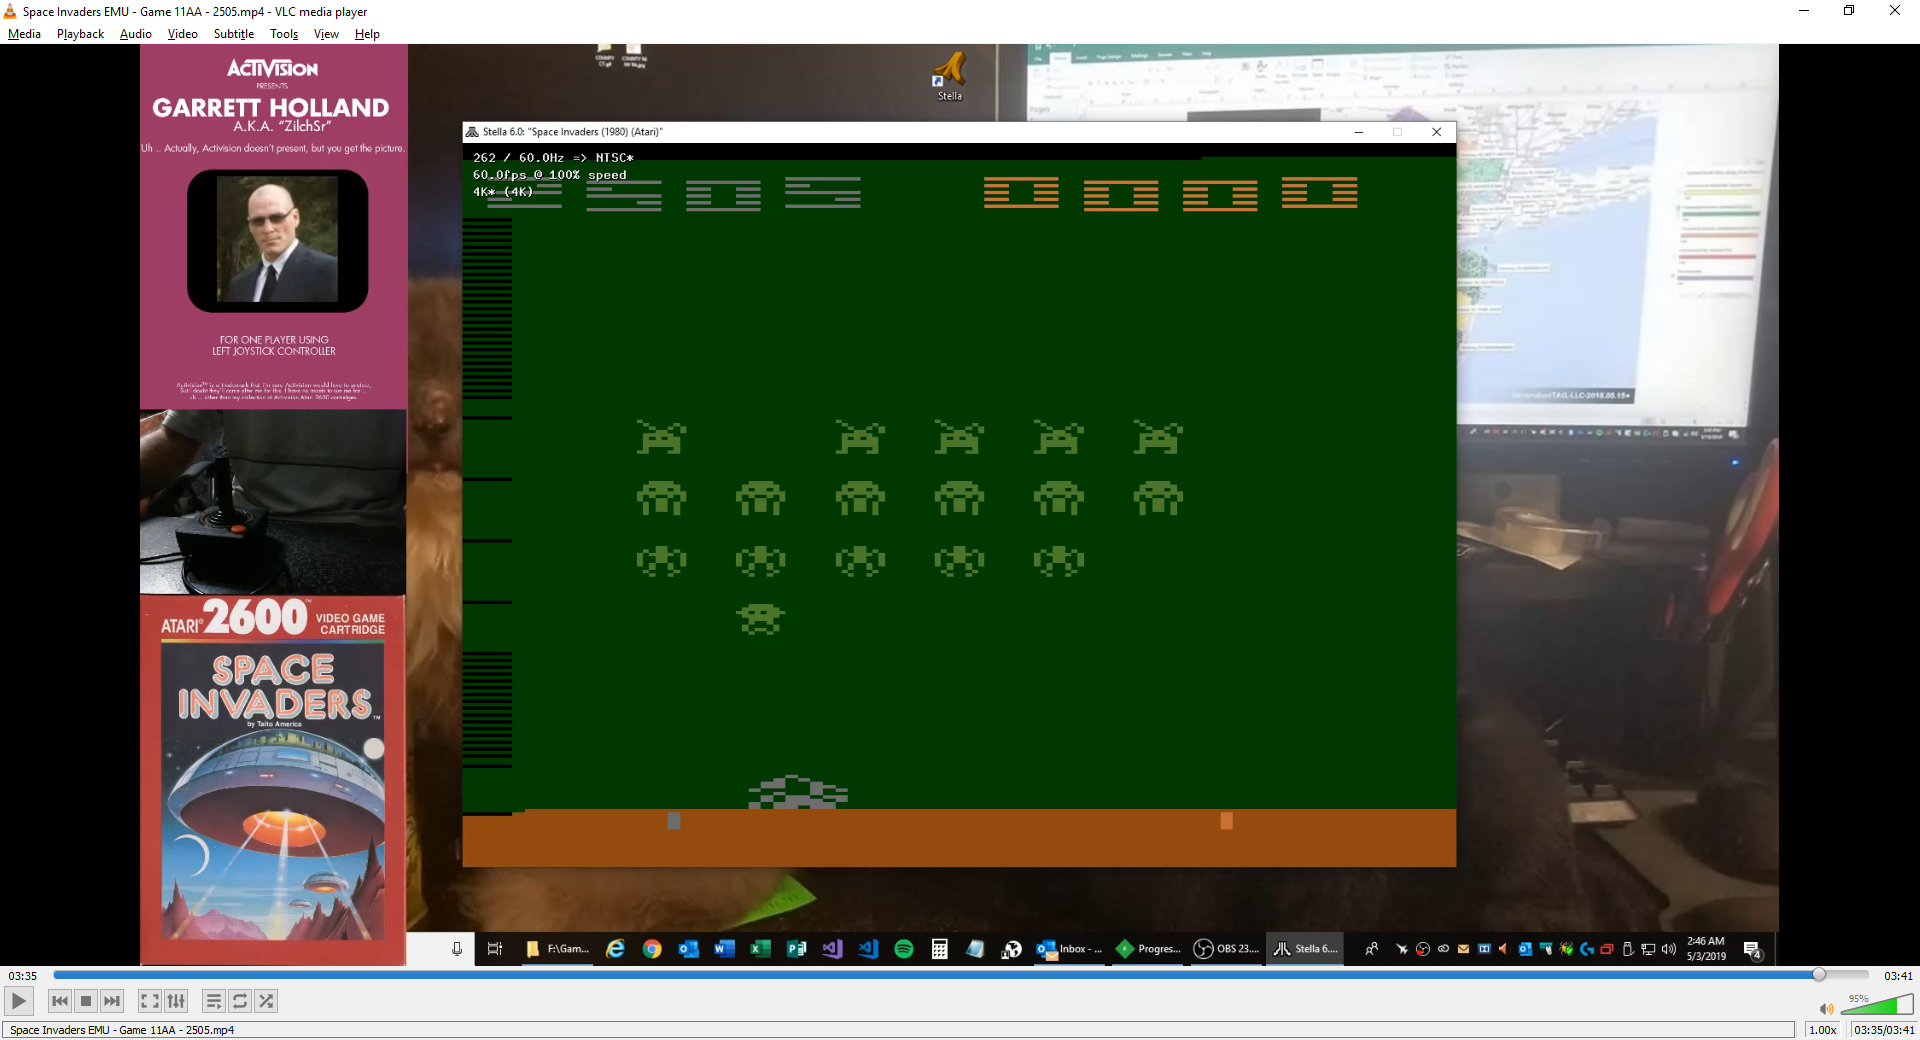Click the blue seek bar to reposition
Screen dimensions: 1920x1040
[x=960, y=975]
